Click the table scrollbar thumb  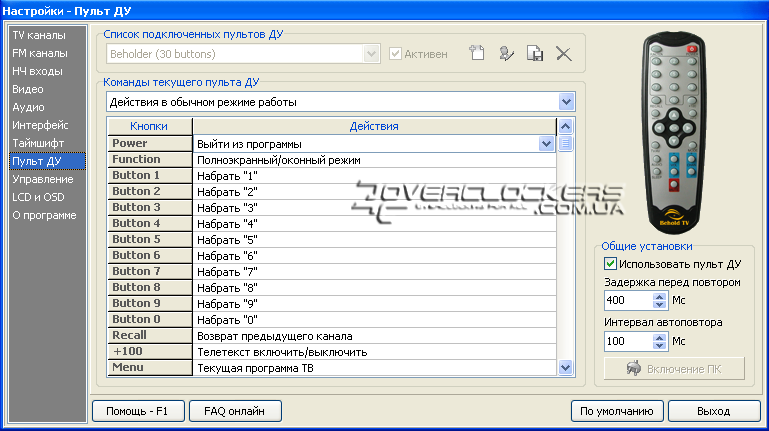(565, 144)
